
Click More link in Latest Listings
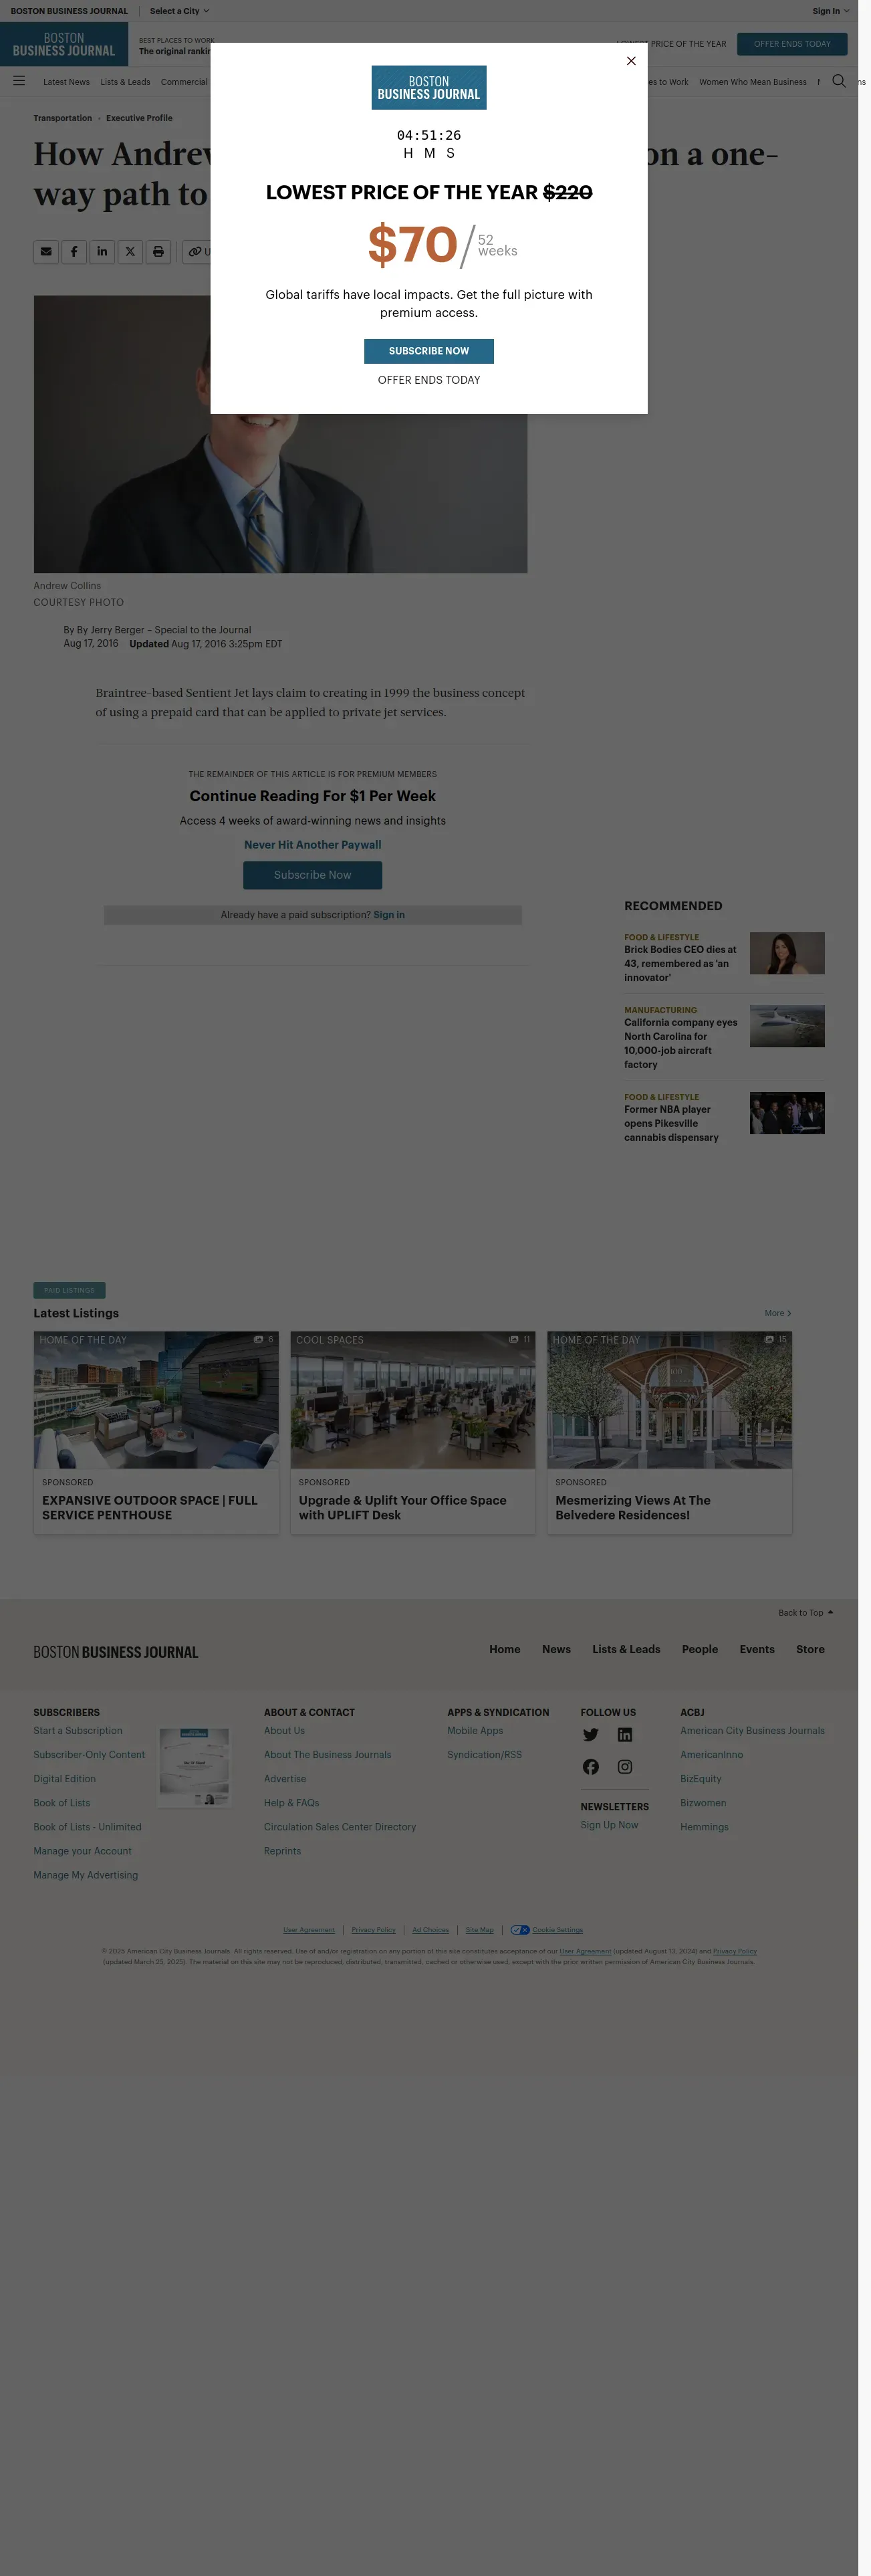pyautogui.click(x=778, y=1313)
